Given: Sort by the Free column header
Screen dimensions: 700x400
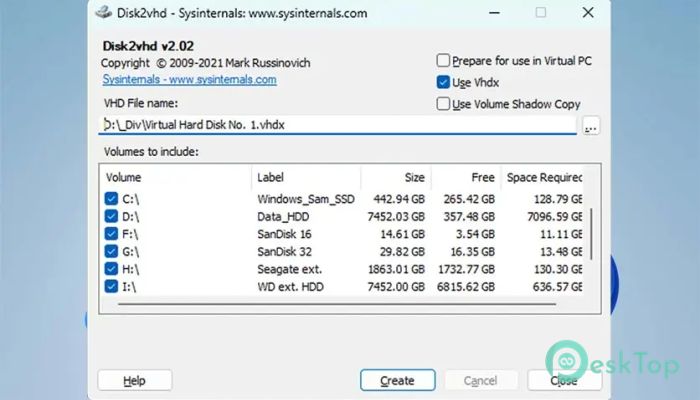Looking at the screenshot, I should click(x=466, y=177).
